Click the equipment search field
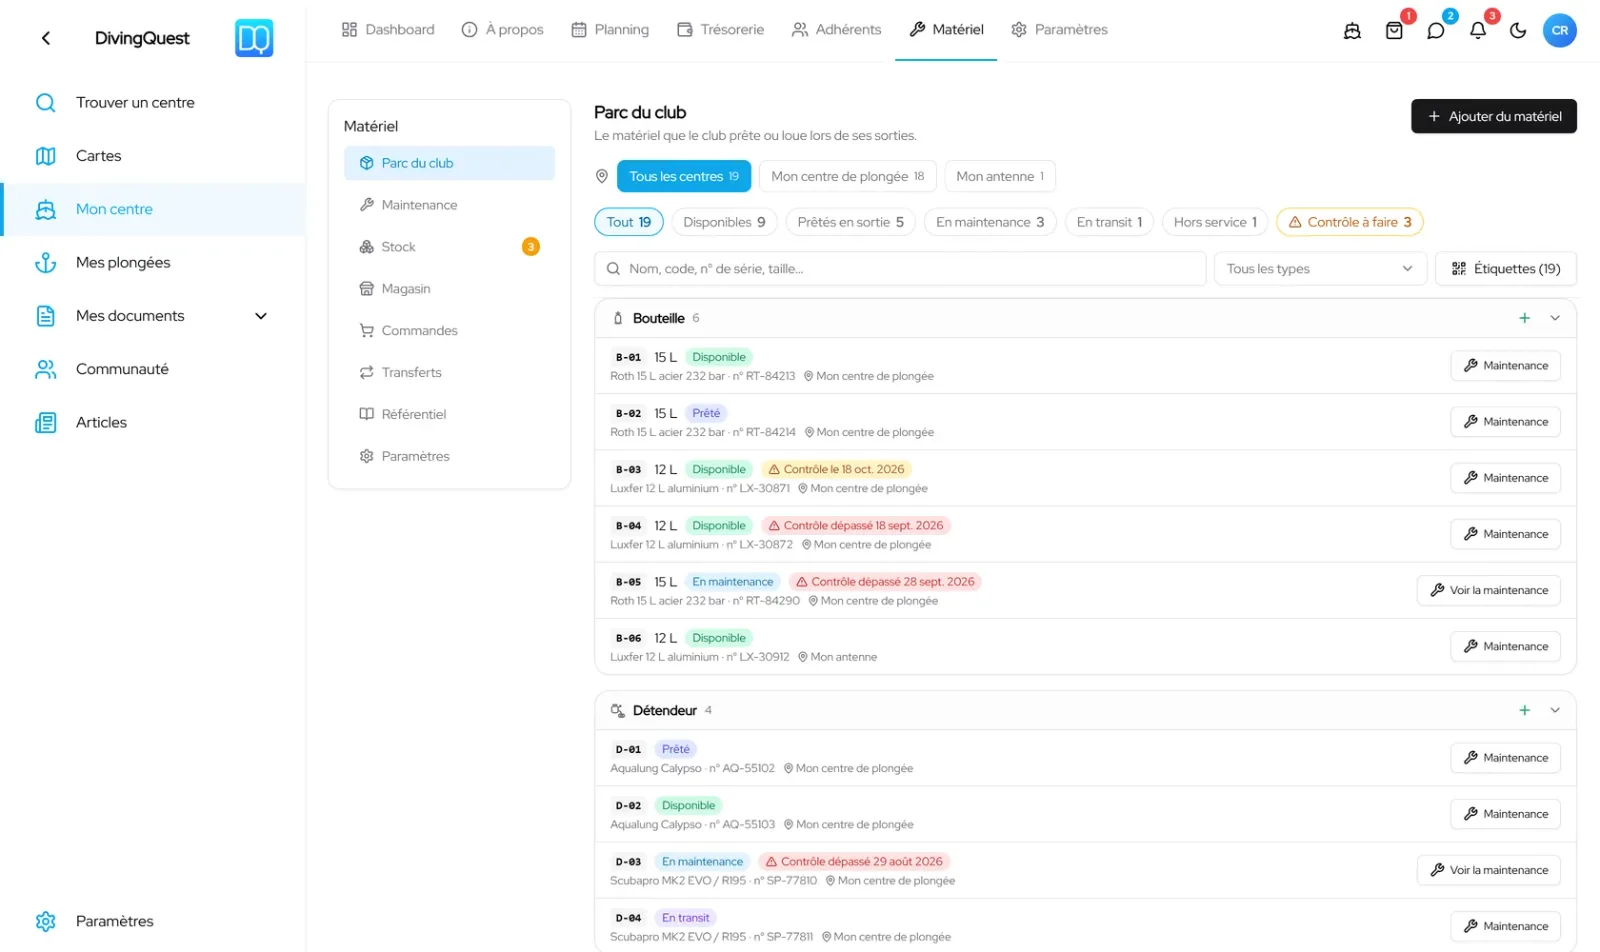This screenshot has height=952, width=1600. [x=900, y=268]
